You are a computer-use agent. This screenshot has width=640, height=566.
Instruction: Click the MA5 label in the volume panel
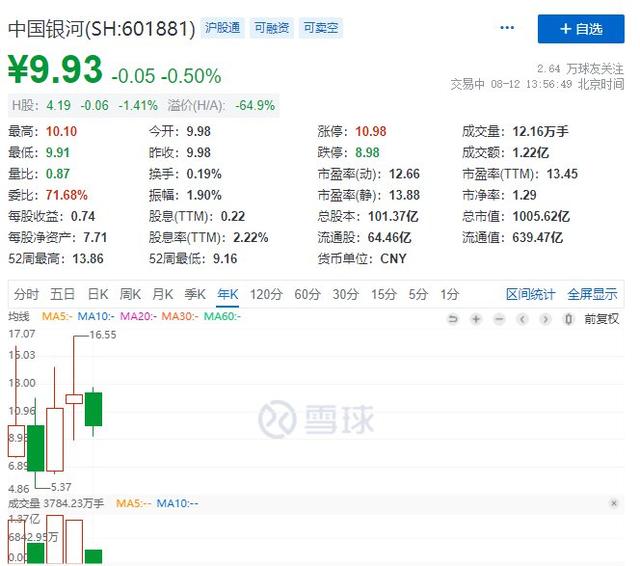pyautogui.click(x=133, y=503)
